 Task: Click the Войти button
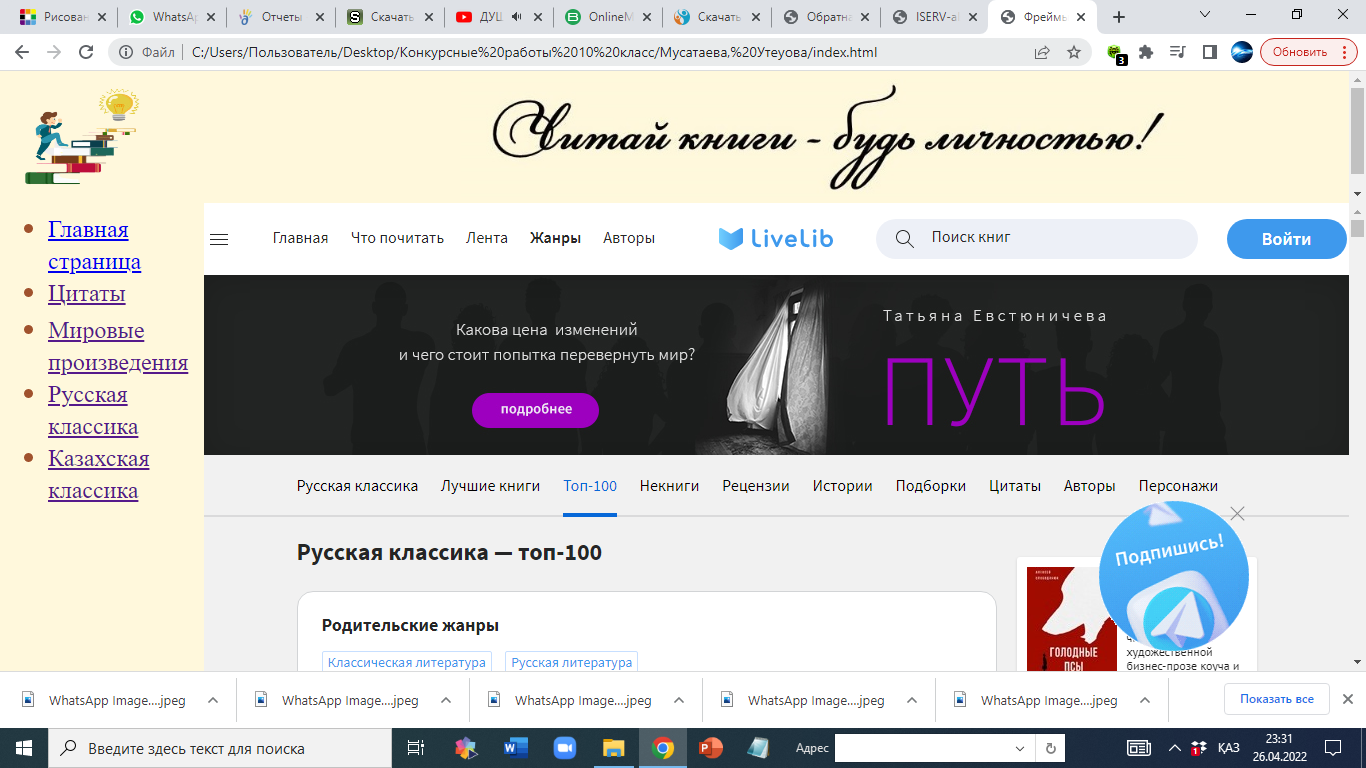tap(1287, 239)
